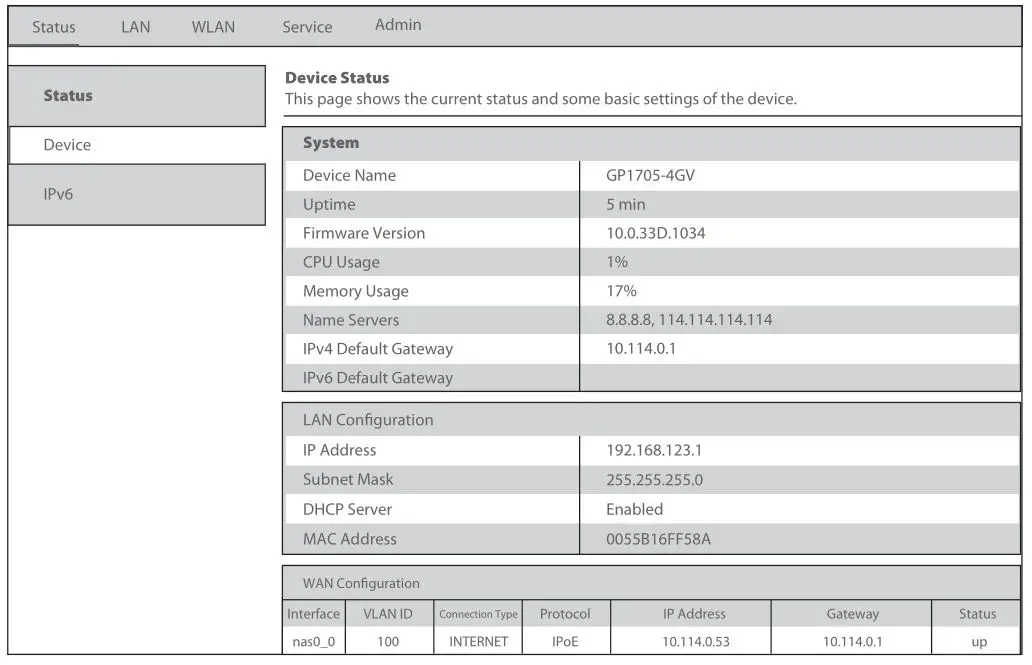Open the Admin tab
The image size is (1032, 665).
[x=397, y=25]
